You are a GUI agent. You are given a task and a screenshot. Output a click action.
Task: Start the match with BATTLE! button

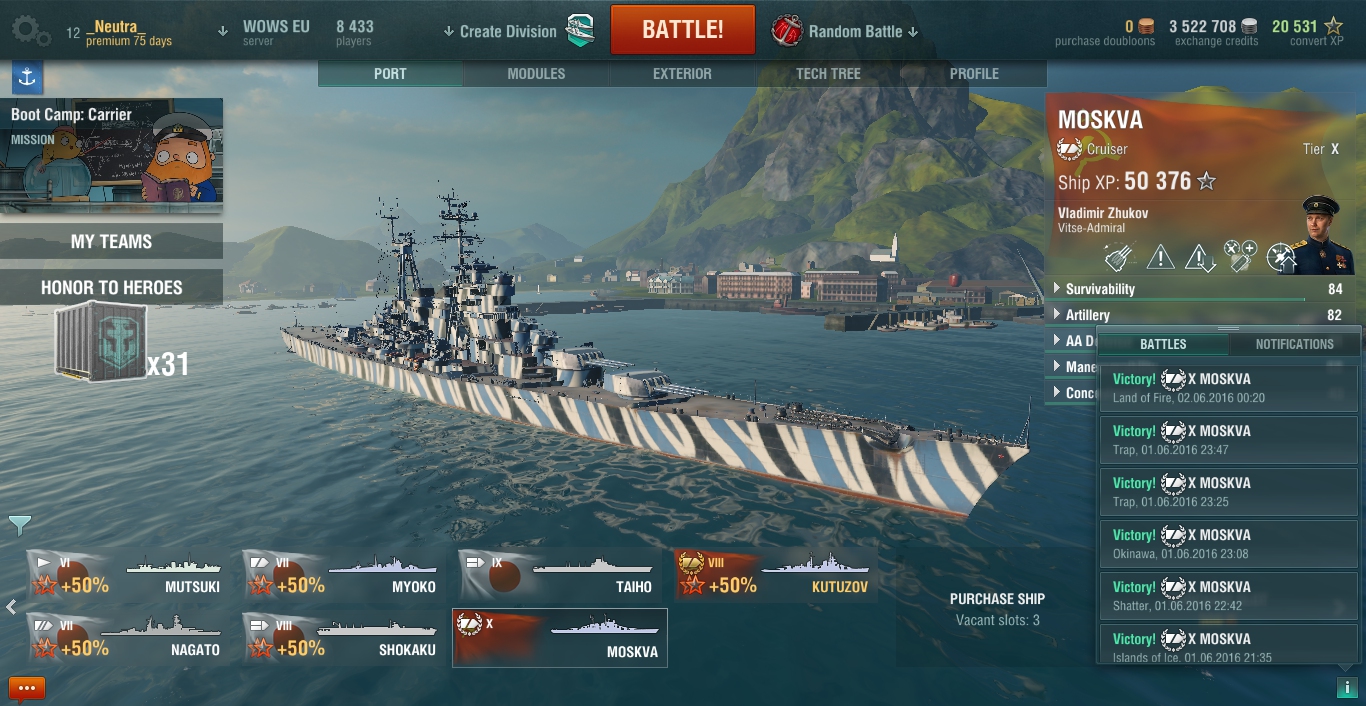tap(683, 29)
